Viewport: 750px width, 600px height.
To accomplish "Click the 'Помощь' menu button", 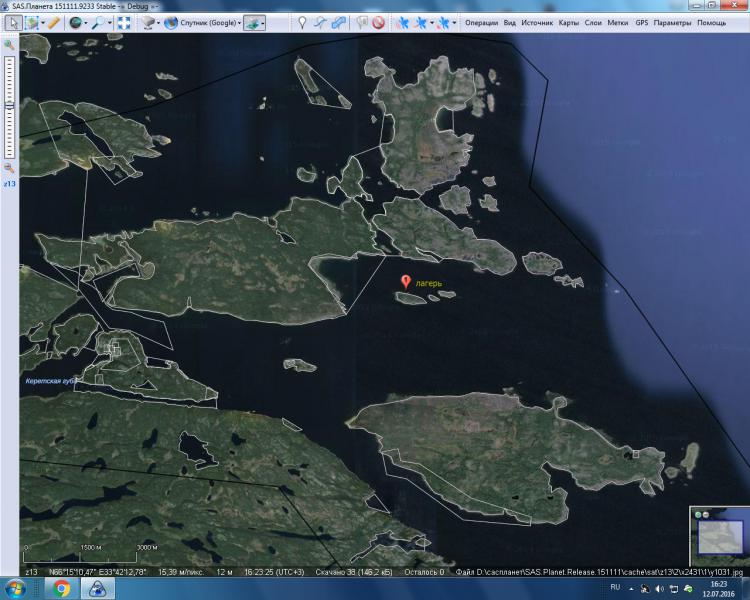I will pos(712,22).
